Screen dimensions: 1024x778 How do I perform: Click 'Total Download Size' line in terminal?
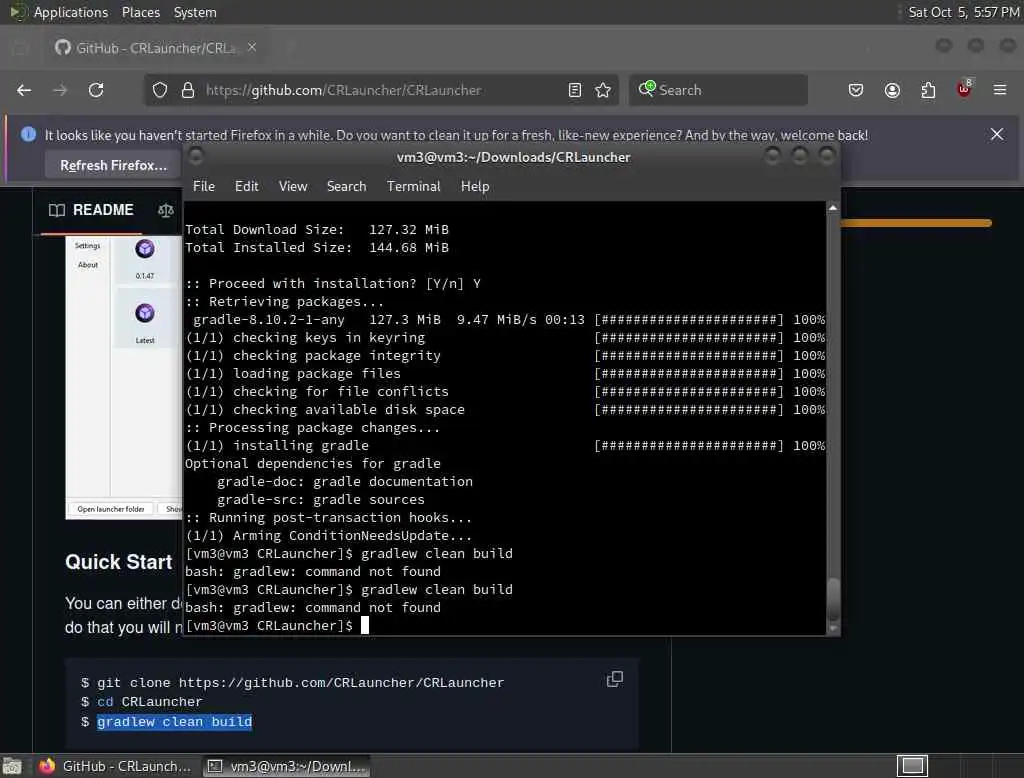pos(317,229)
